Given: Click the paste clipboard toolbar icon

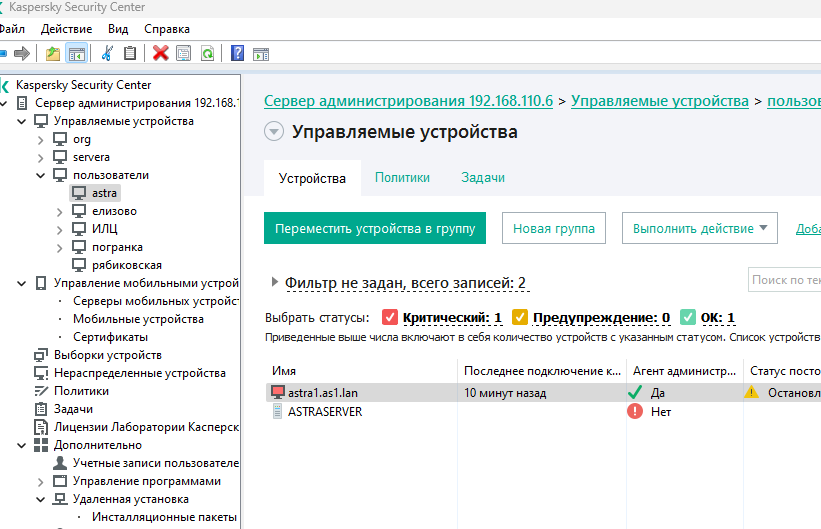Looking at the screenshot, I should (129, 53).
